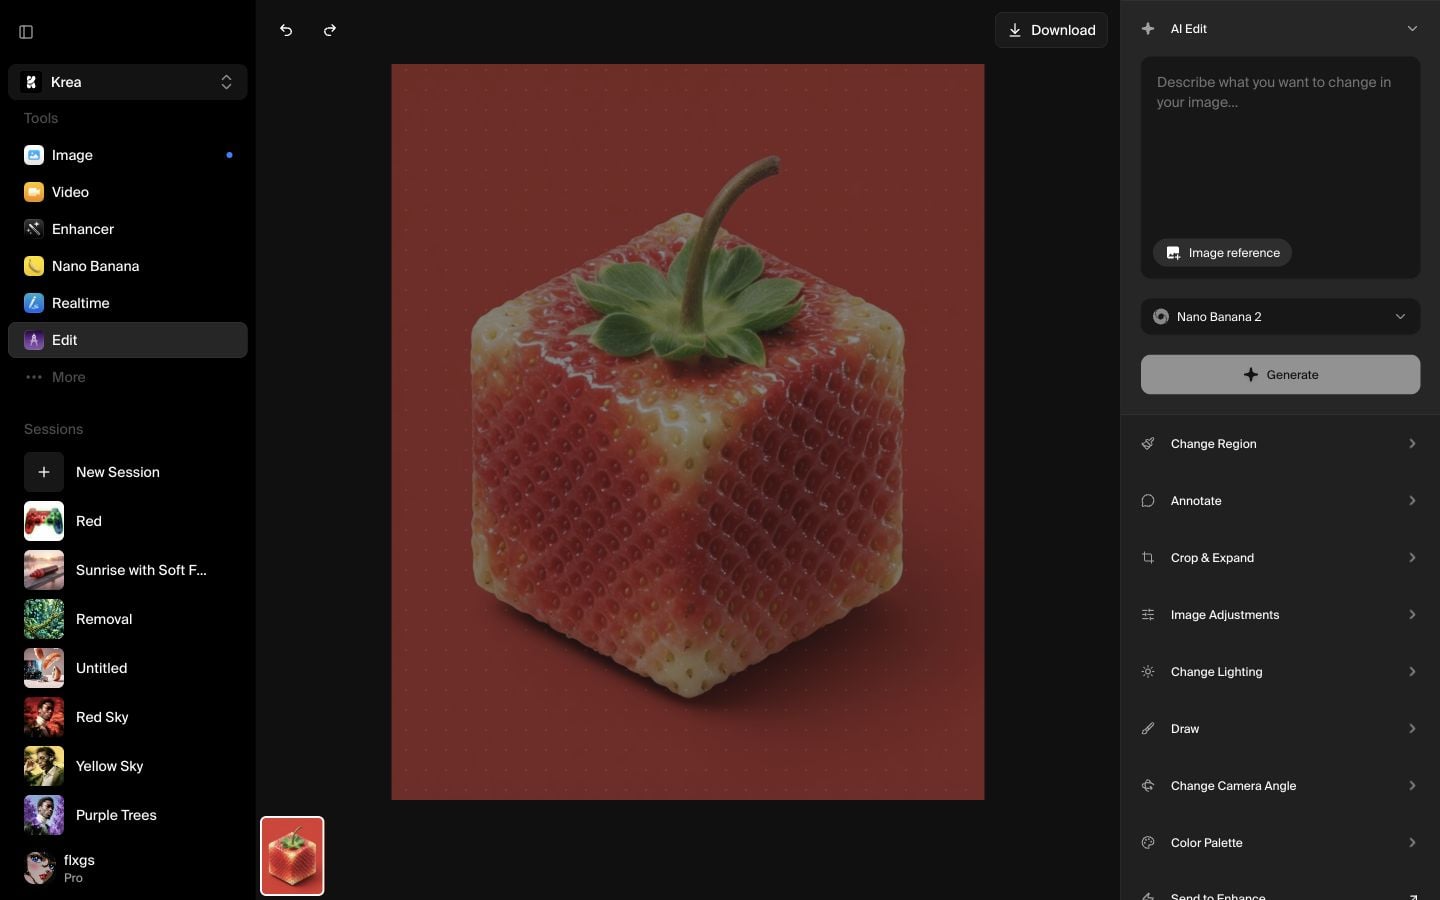Image resolution: width=1440 pixels, height=900 pixels.
Task: Click the Change Camera Angle icon
Action: tap(1148, 786)
